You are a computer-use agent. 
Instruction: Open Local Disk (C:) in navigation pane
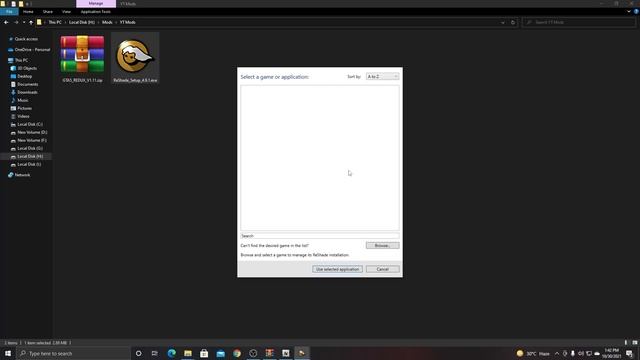pyautogui.click(x=30, y=124)
